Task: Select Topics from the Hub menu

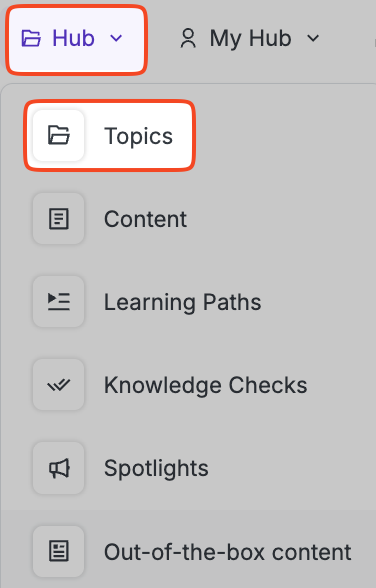Action: click(x=139, y=136)
